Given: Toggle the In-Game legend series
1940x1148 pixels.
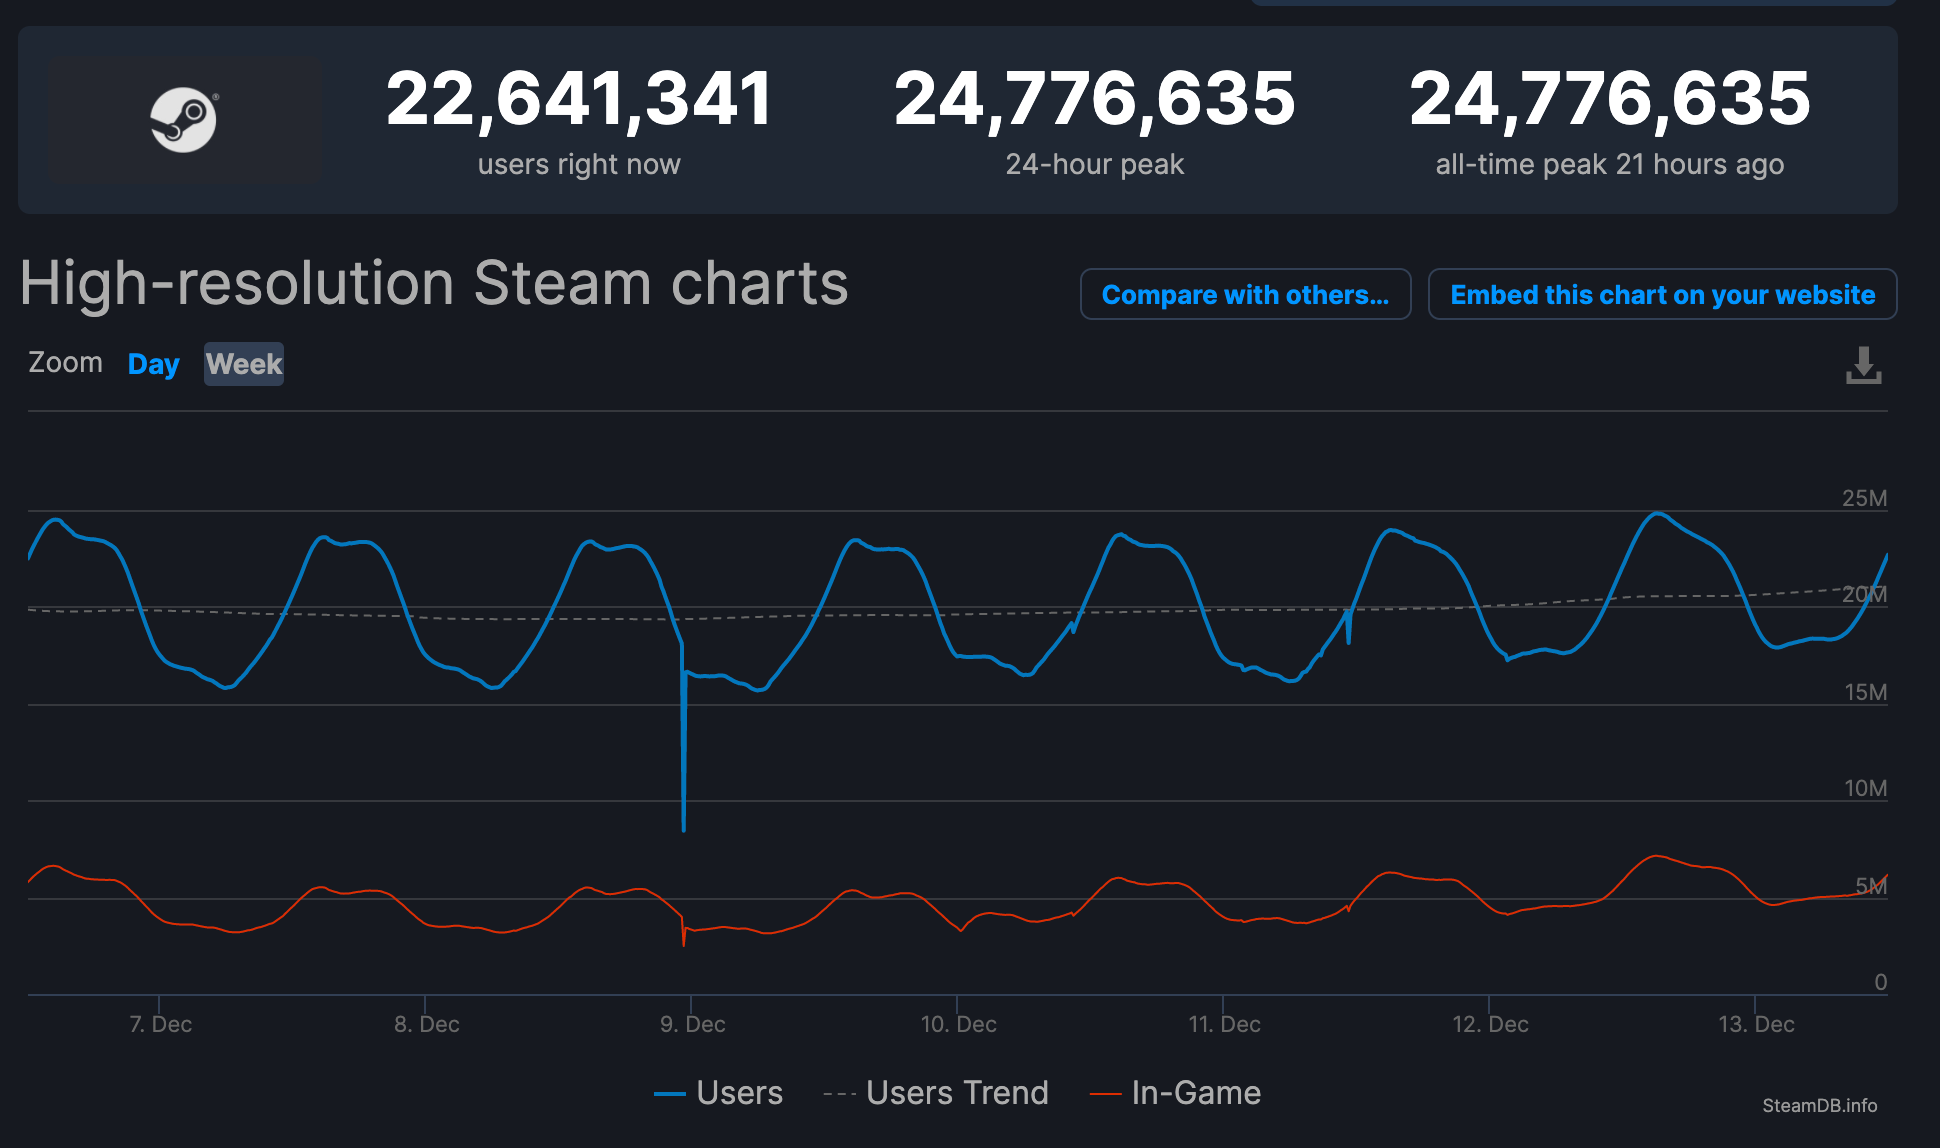Looking at the screenshot, I should click(1175, 1093).
